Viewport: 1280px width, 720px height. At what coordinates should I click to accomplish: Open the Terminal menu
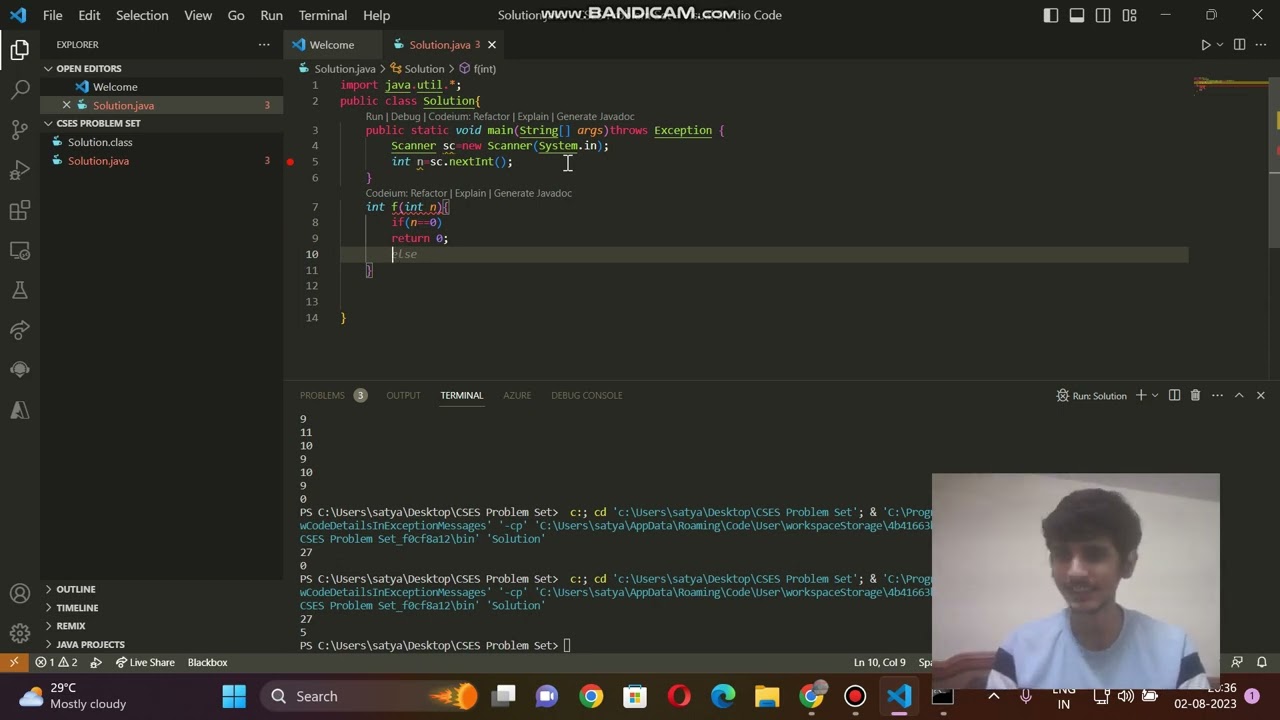coord(323,15)
